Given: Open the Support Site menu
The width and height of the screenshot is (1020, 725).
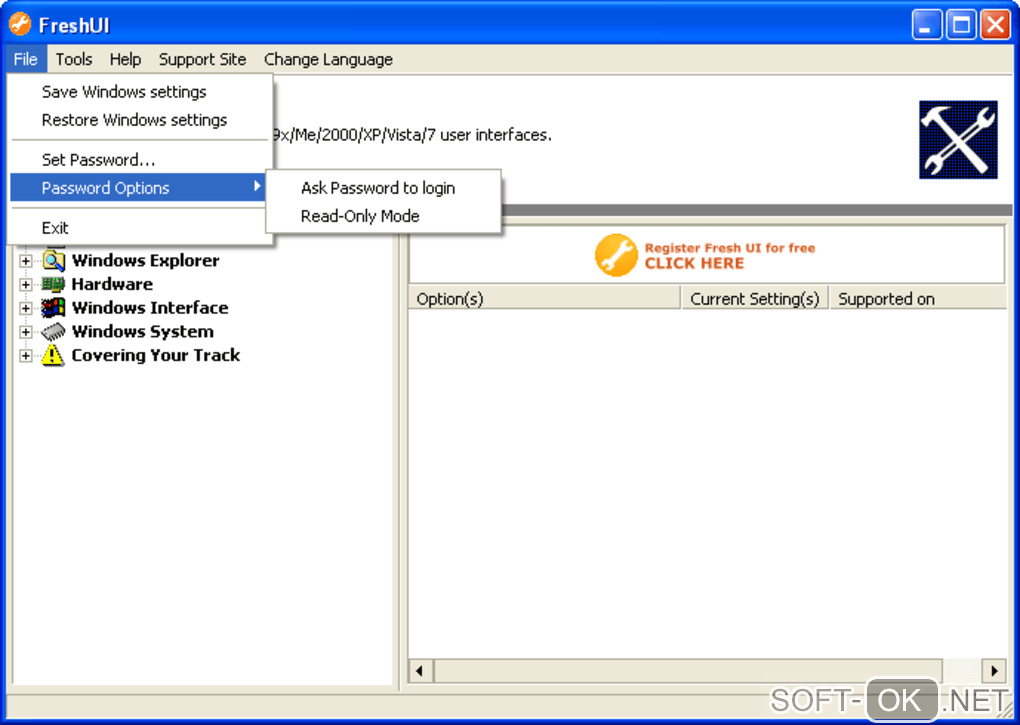Looking at the screenshot, I should click(202, 59).
